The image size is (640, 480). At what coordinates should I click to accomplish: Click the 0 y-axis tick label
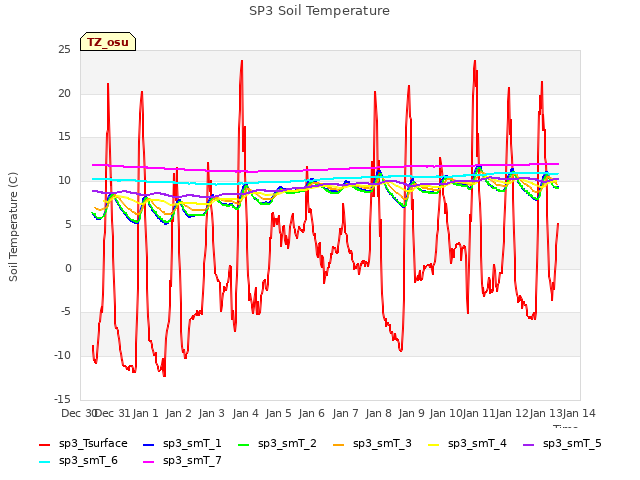[68, 269]
